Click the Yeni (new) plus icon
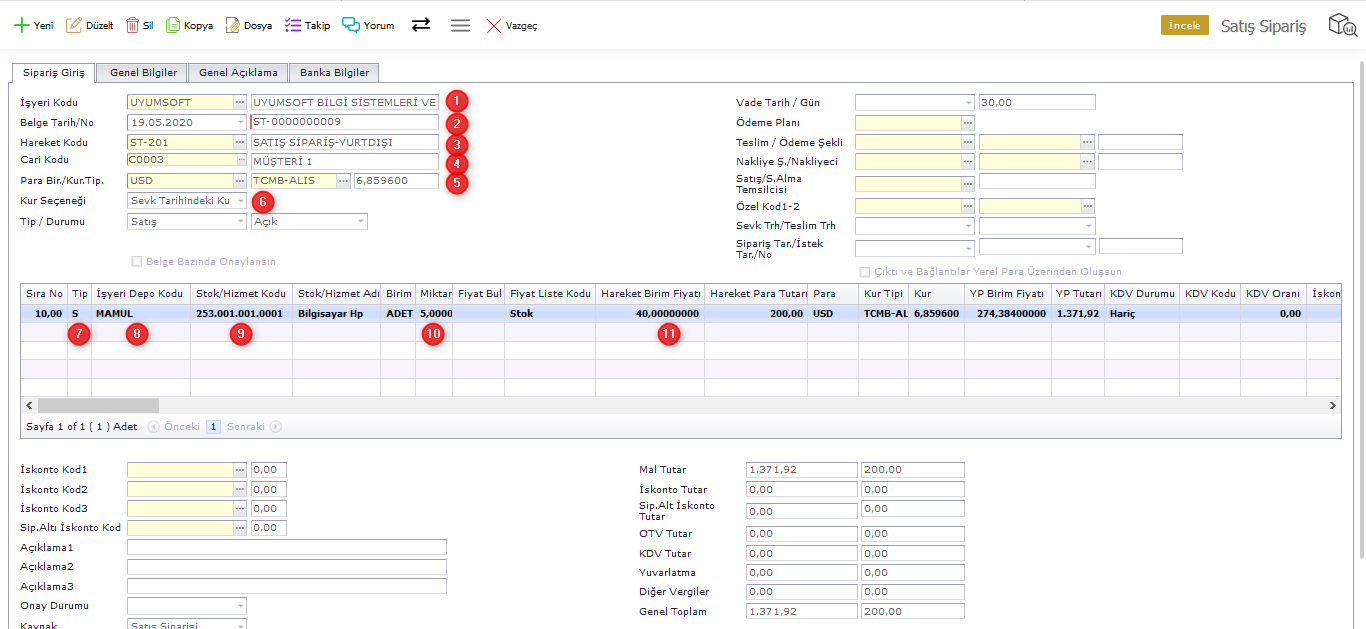1366x629 pixels. click(x=21, y=25)
